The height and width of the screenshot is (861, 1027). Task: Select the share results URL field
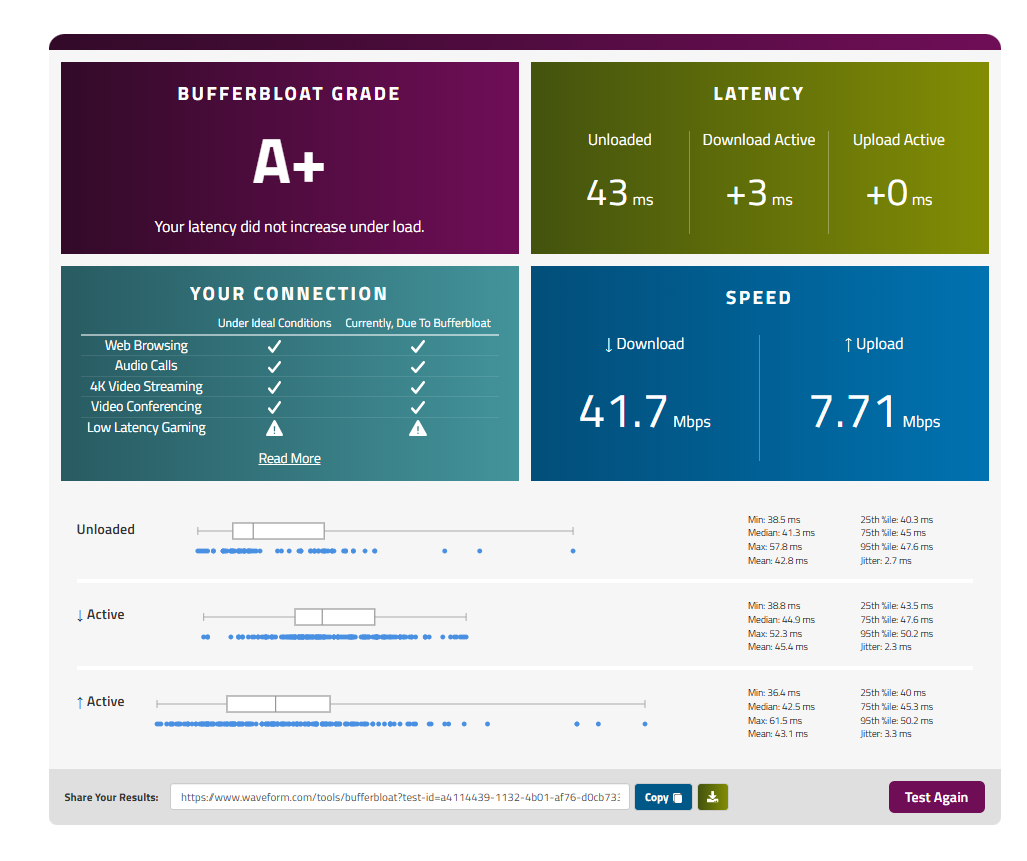(x=400, y=797)
